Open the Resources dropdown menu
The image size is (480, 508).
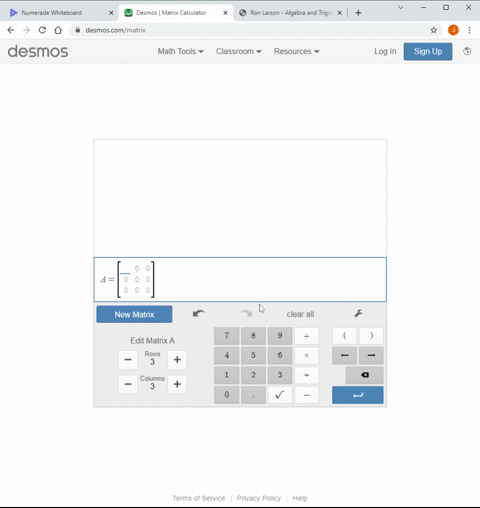click(297, 51)
